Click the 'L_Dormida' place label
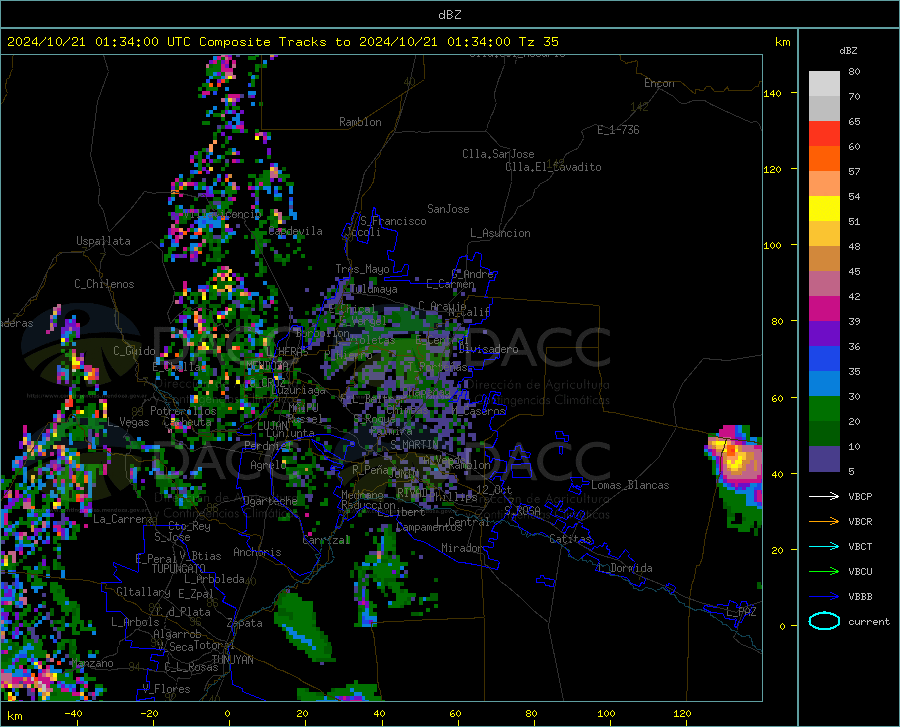The width and height of the screenshot is (900, 727). pos(624,568)
